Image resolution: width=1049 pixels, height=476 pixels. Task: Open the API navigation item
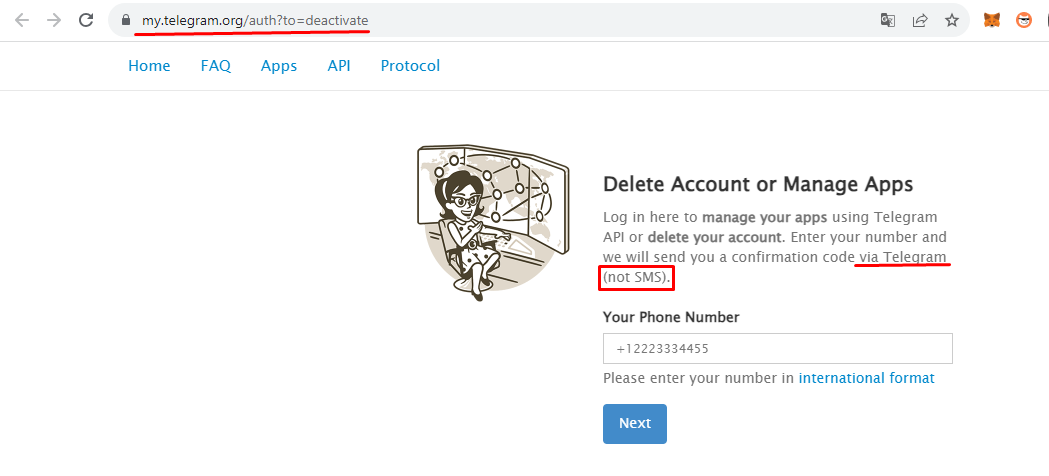coord(339,66)
